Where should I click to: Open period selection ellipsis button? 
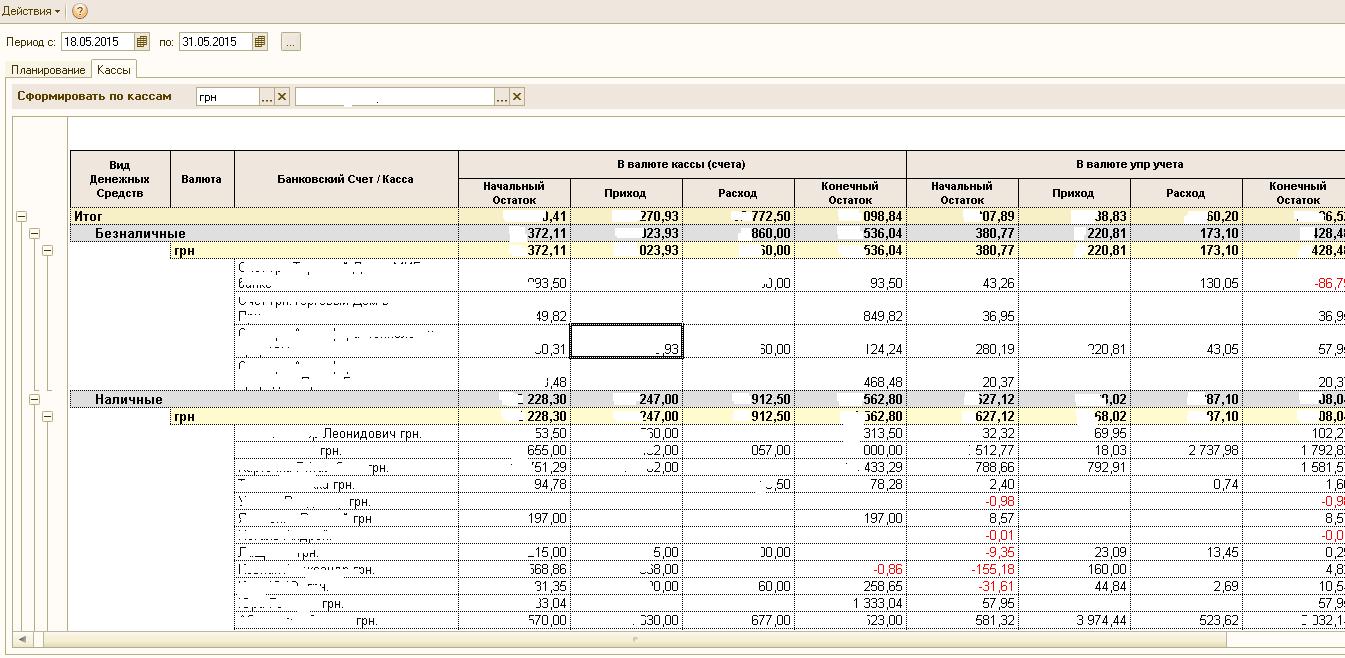click(290, 42)
